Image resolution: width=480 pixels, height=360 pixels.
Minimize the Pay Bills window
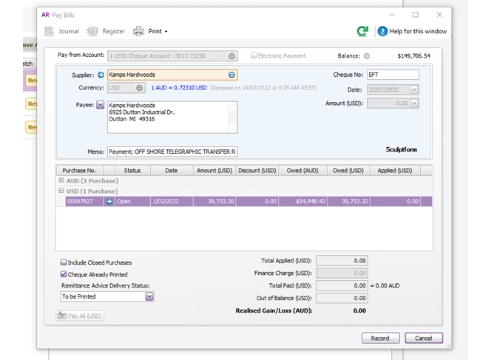coord(392,15)
